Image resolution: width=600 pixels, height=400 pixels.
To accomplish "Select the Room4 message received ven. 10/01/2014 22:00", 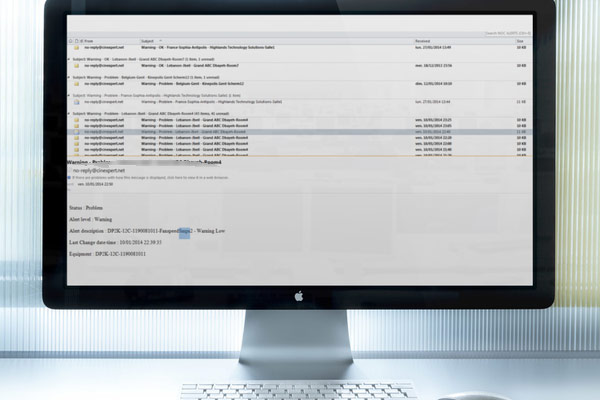I will (x=300, y=144).
